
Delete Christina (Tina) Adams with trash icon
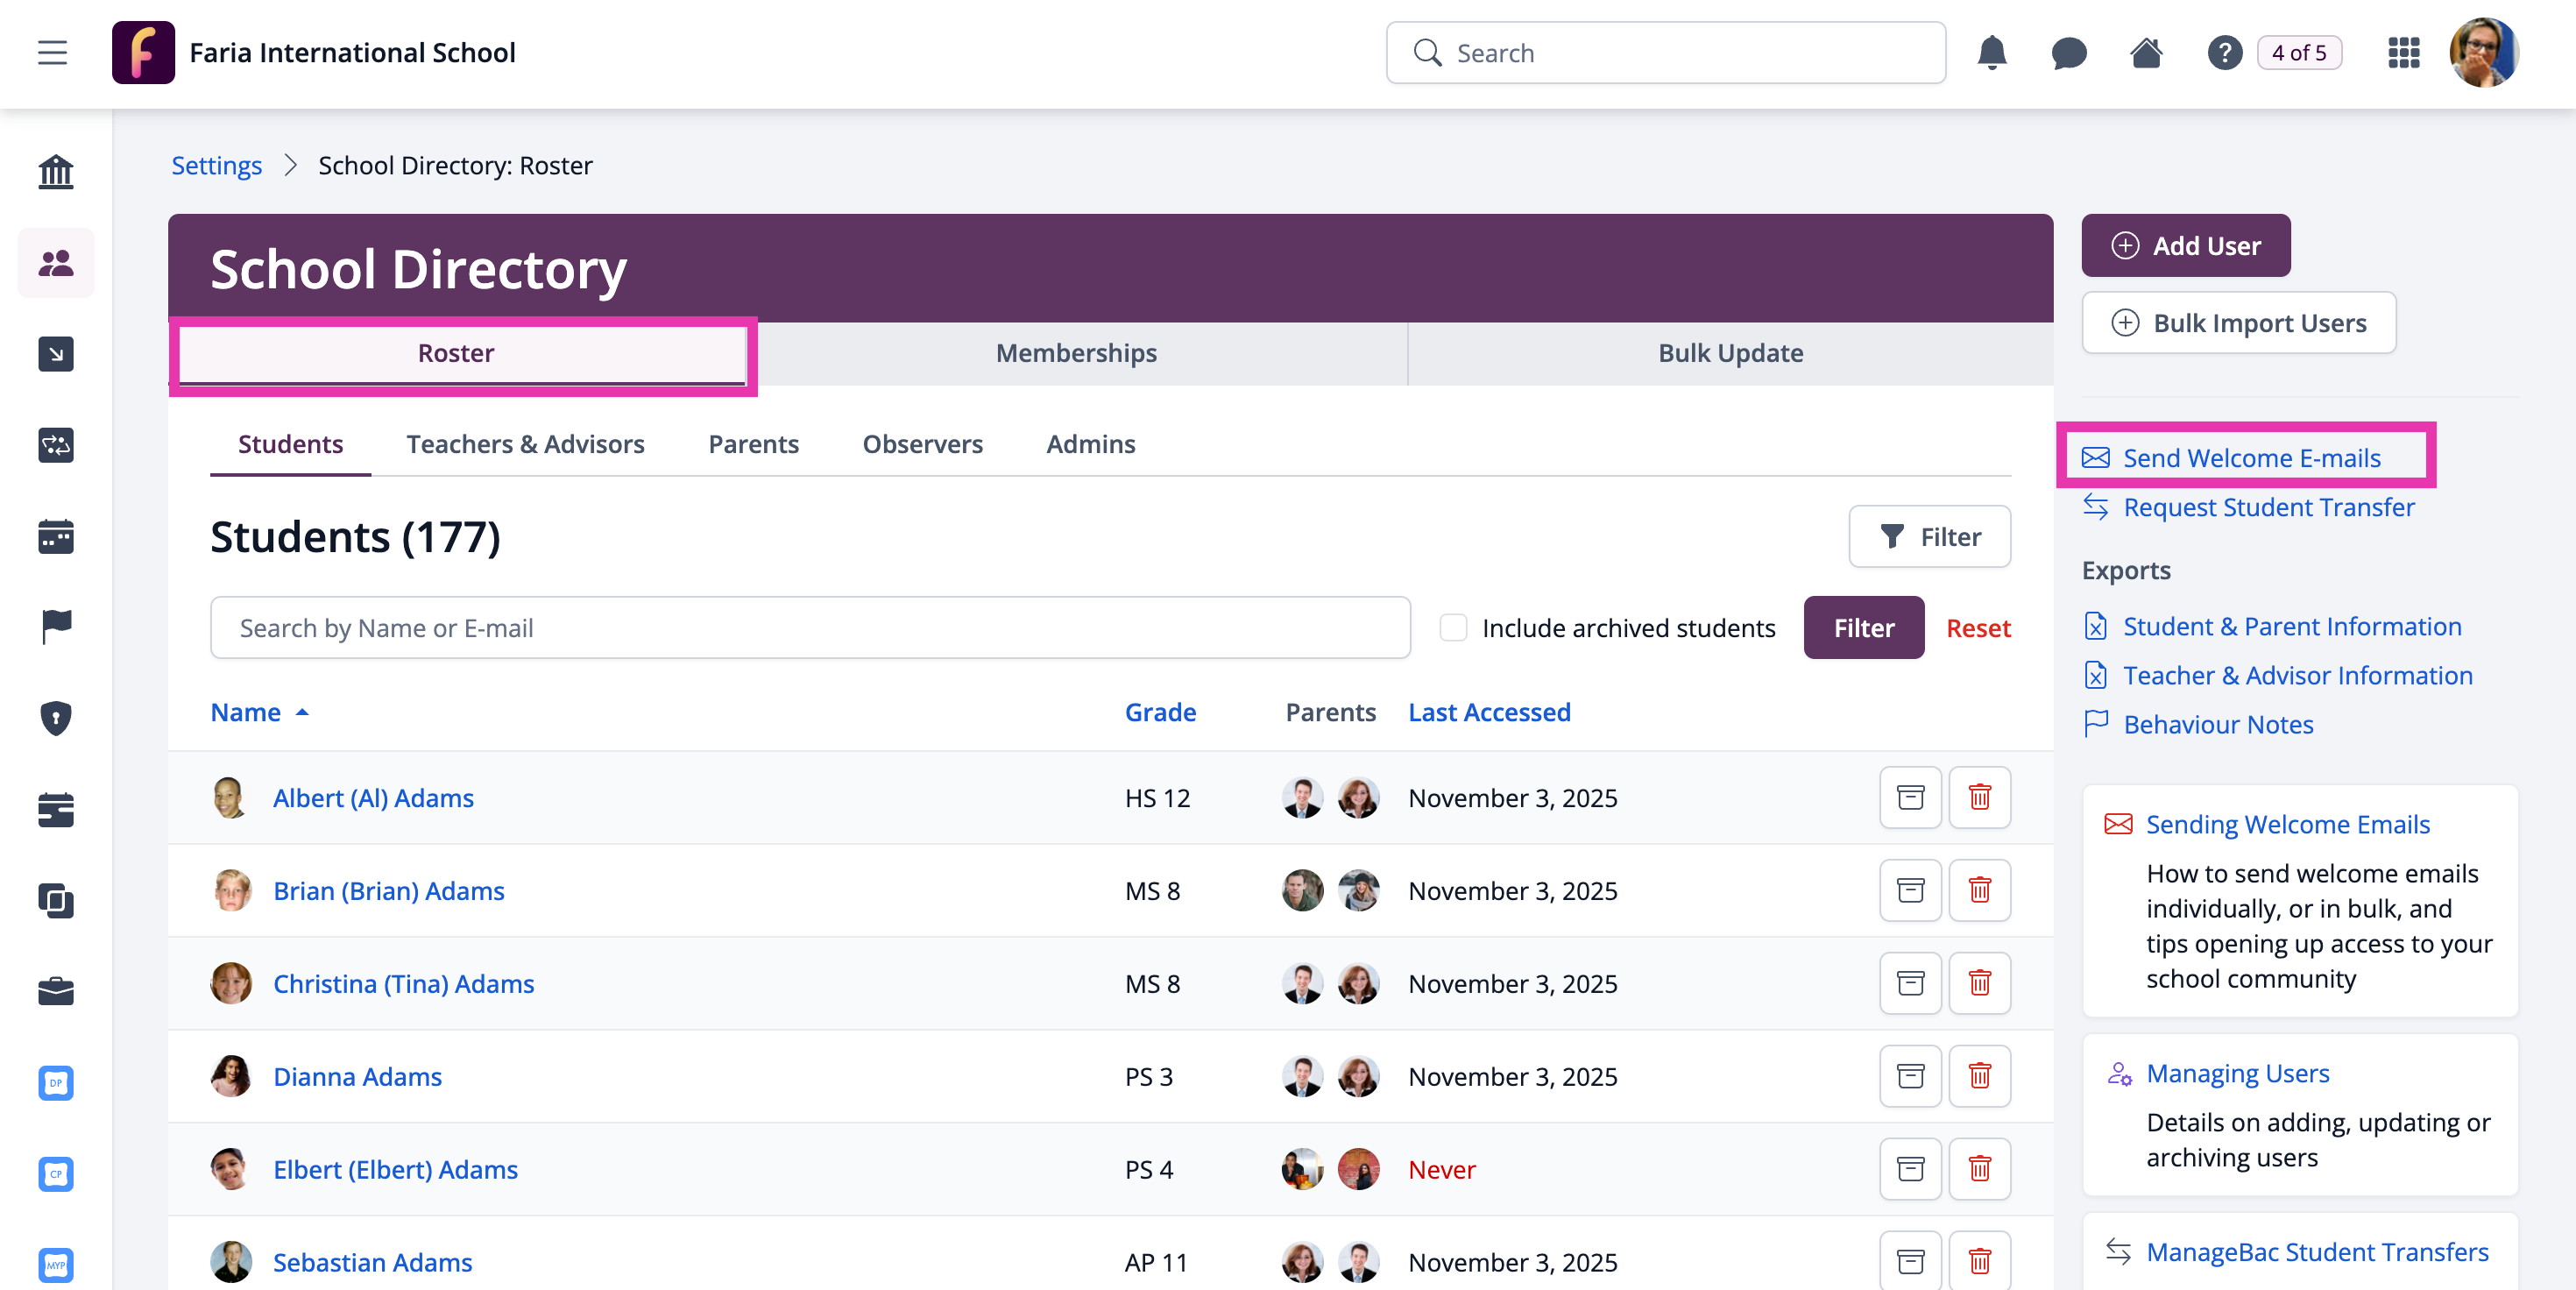1979,983
